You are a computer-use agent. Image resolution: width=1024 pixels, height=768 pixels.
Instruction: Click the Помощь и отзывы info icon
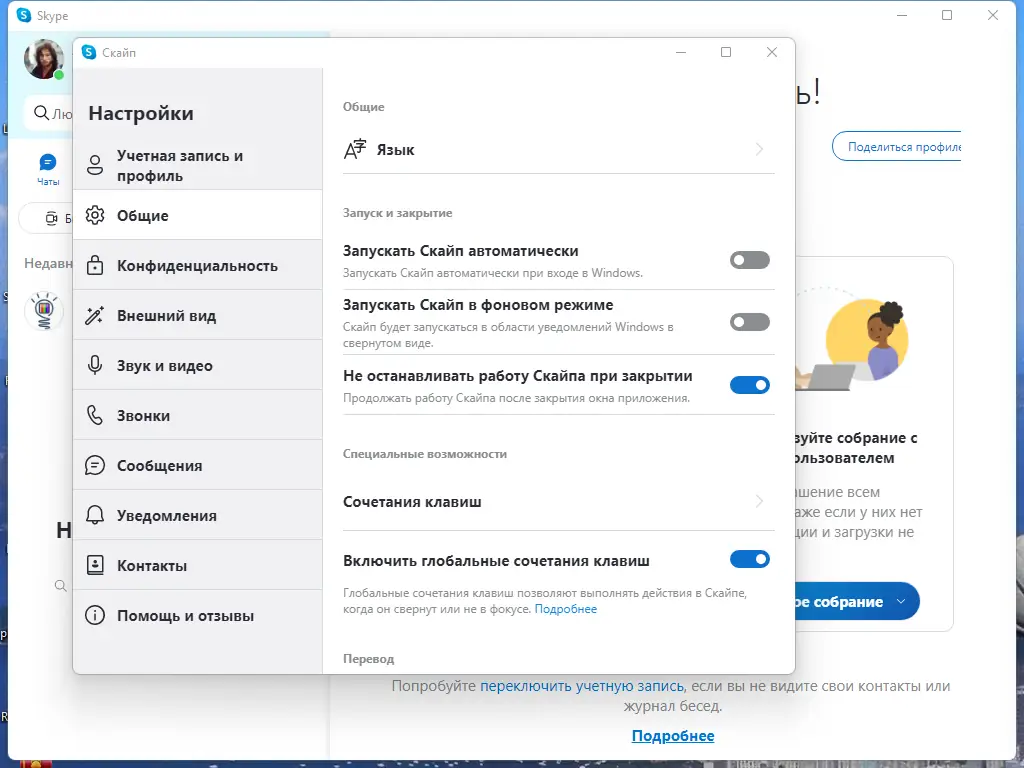click(x=95, y=615)
